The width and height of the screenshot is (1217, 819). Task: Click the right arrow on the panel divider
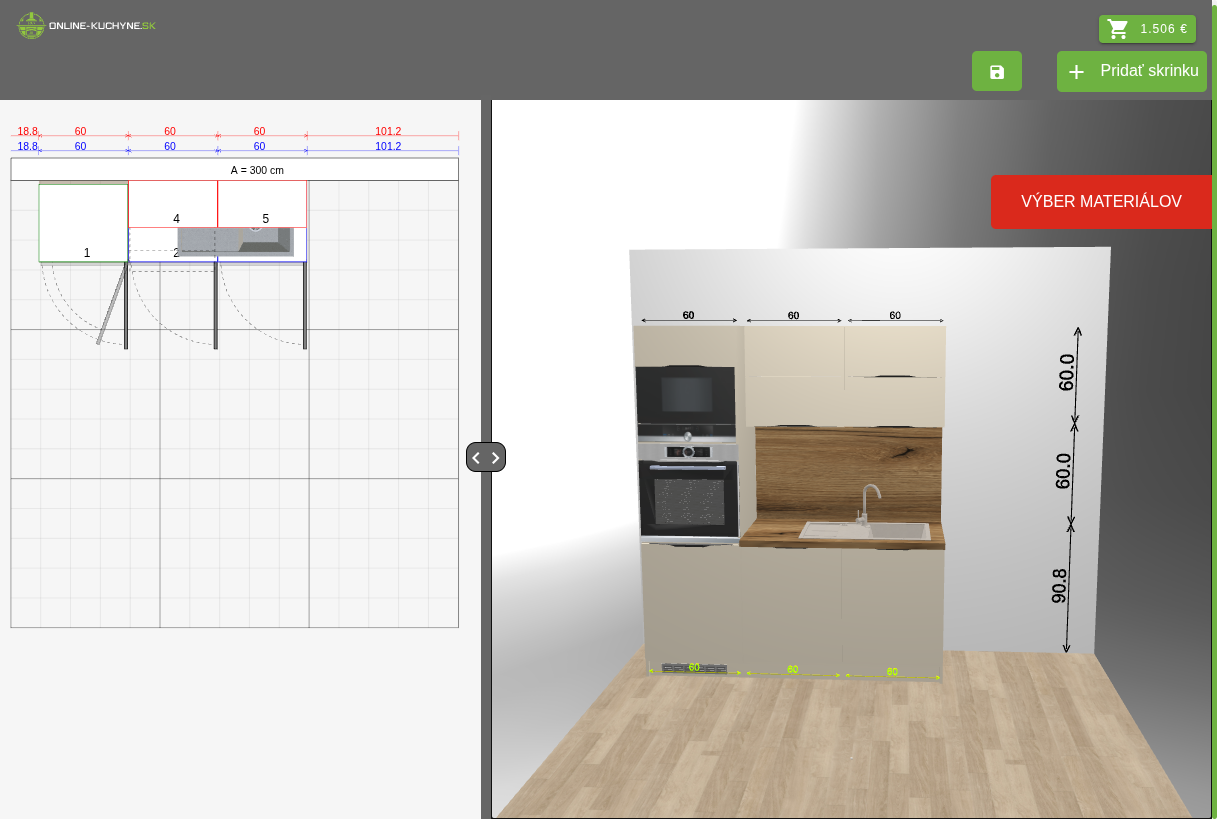495,458
